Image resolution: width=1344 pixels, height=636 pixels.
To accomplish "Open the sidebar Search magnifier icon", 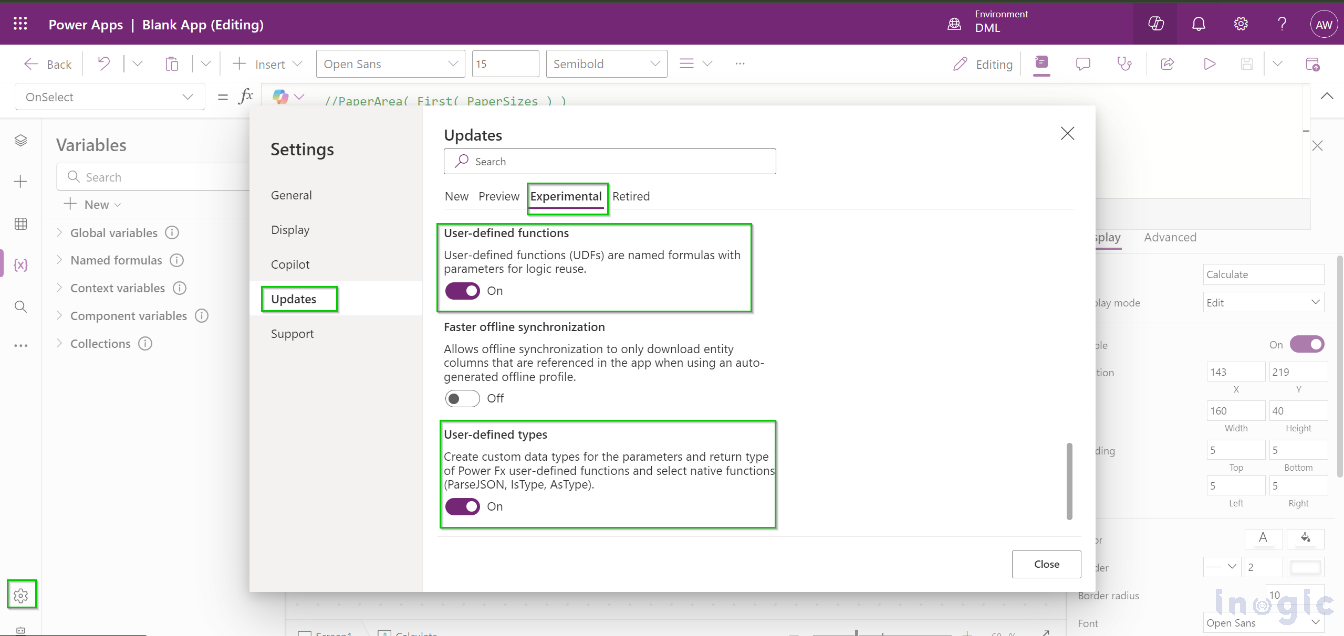I will (21, 307).
